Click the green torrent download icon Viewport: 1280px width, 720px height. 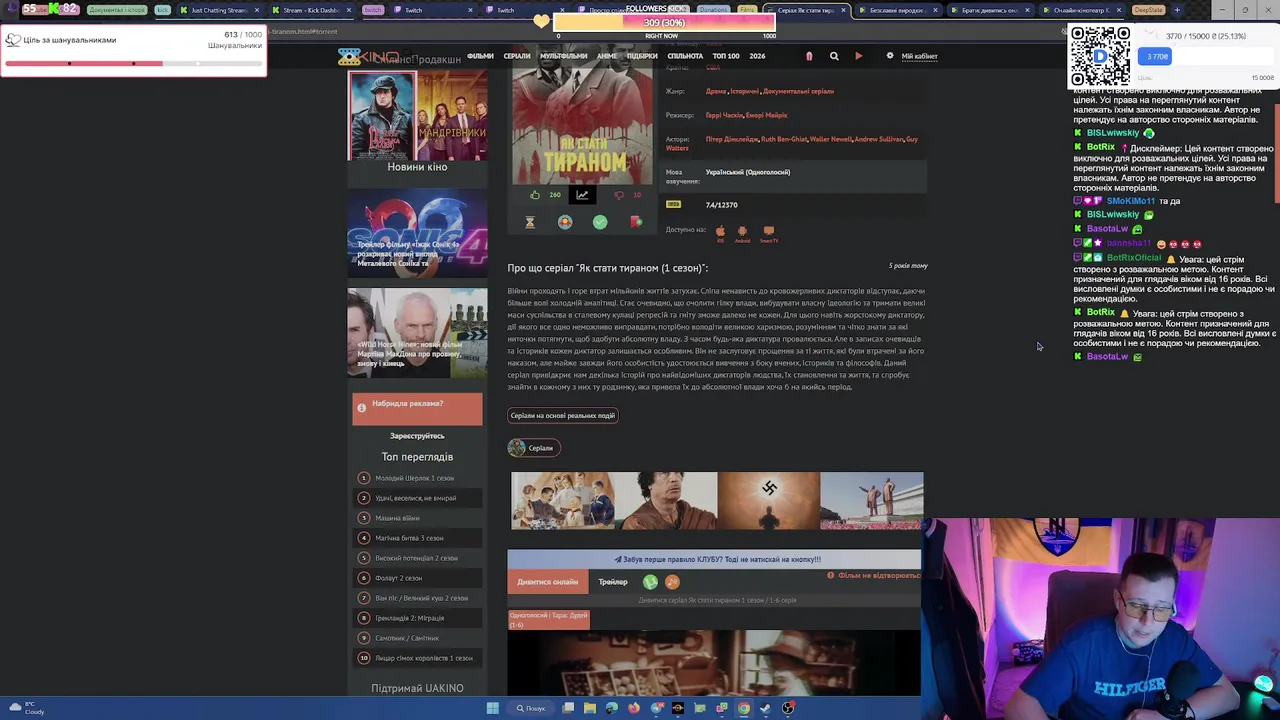650,582
